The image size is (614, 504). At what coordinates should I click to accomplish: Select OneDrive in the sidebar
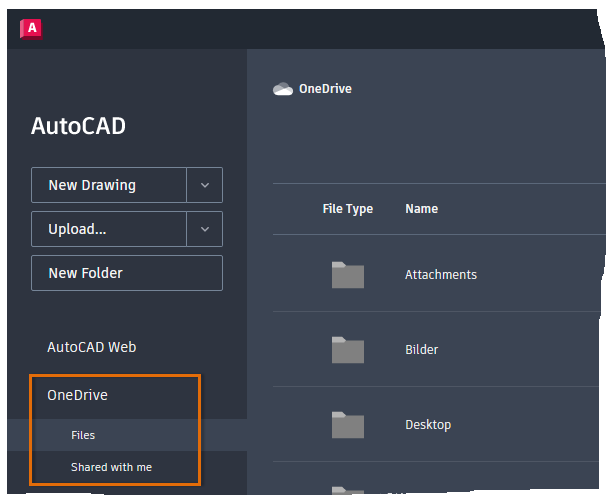[x=77, y=396]
